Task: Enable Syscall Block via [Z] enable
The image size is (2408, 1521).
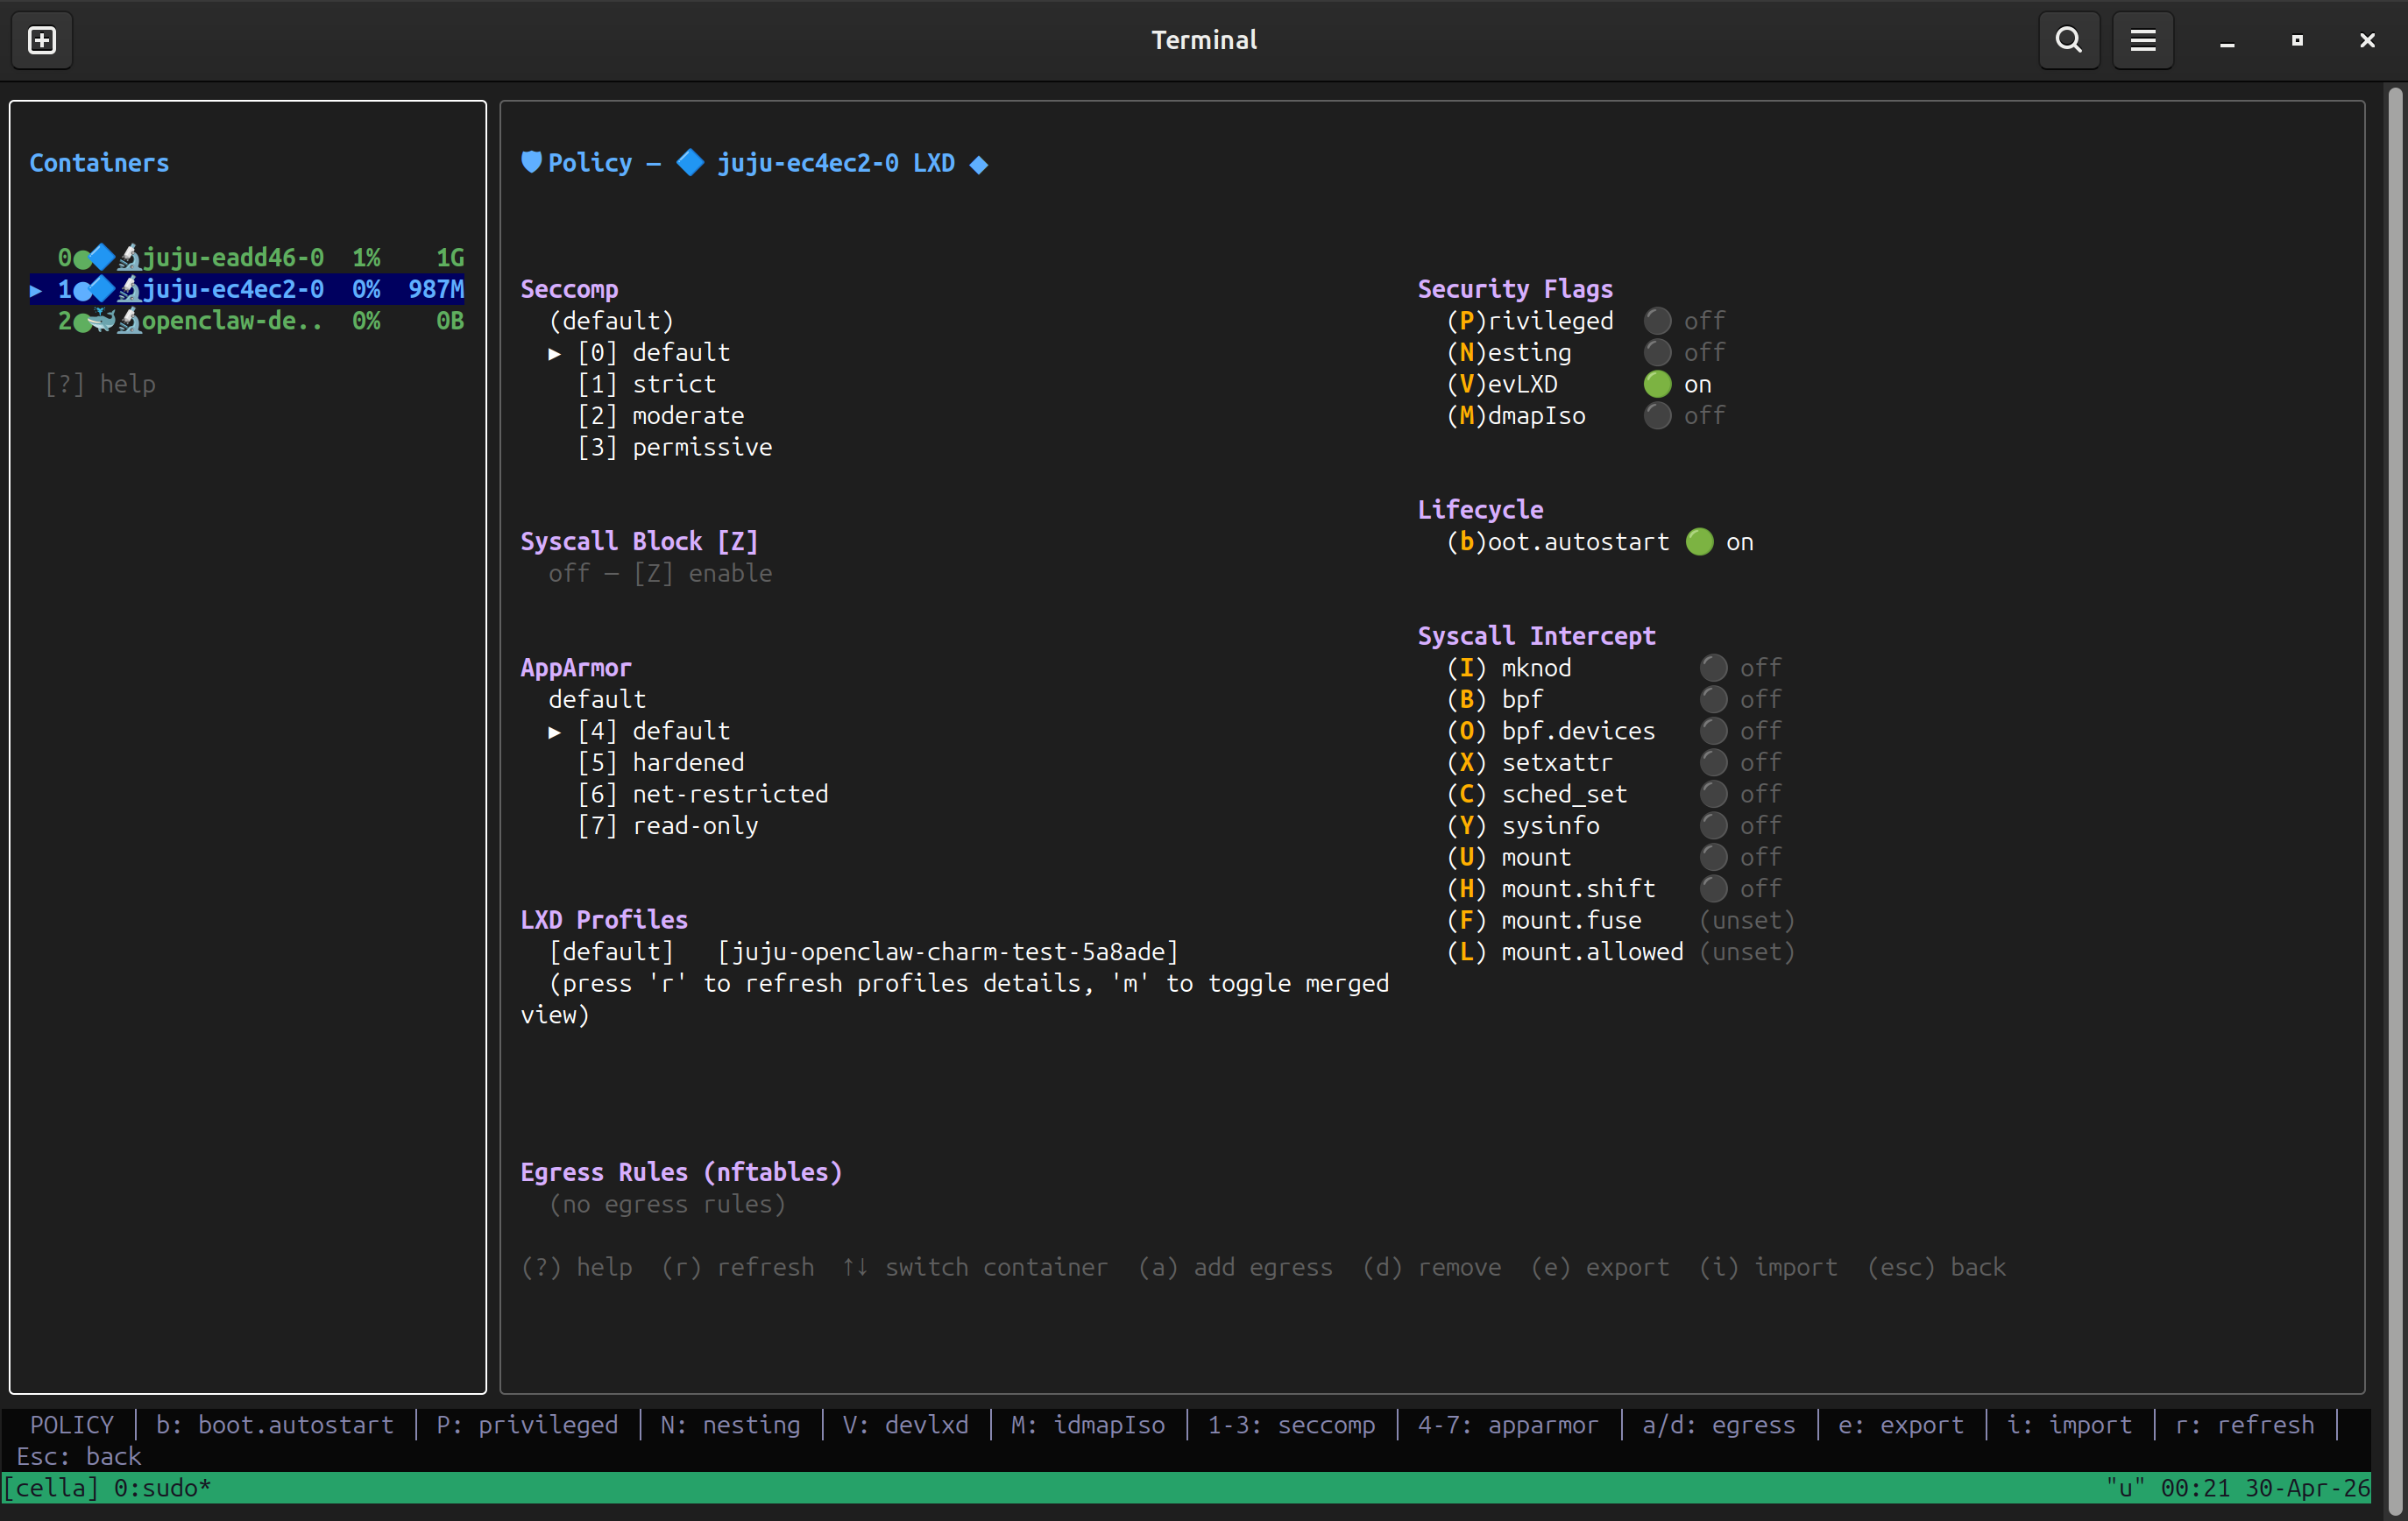Action: [x=703, y=574]
